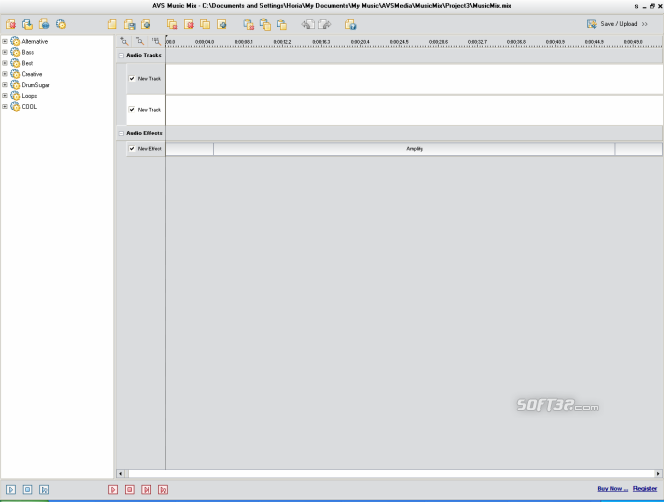Click the rightmost red fast-forward button

pyautogui.click(x=163, y=490)
